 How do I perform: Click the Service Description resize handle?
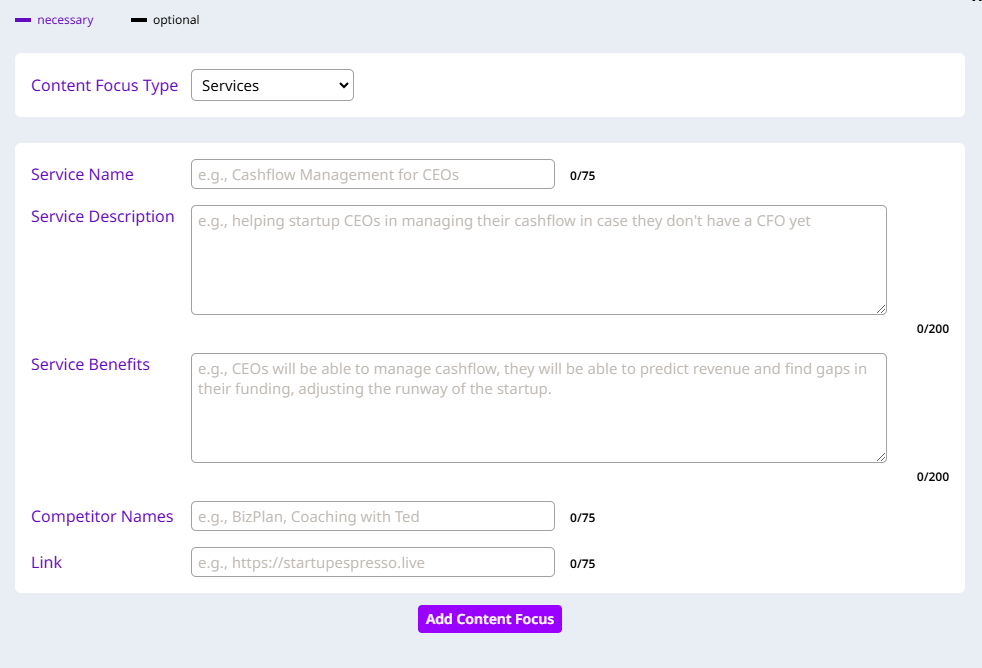pyautogui.click(x=881, y=309)
